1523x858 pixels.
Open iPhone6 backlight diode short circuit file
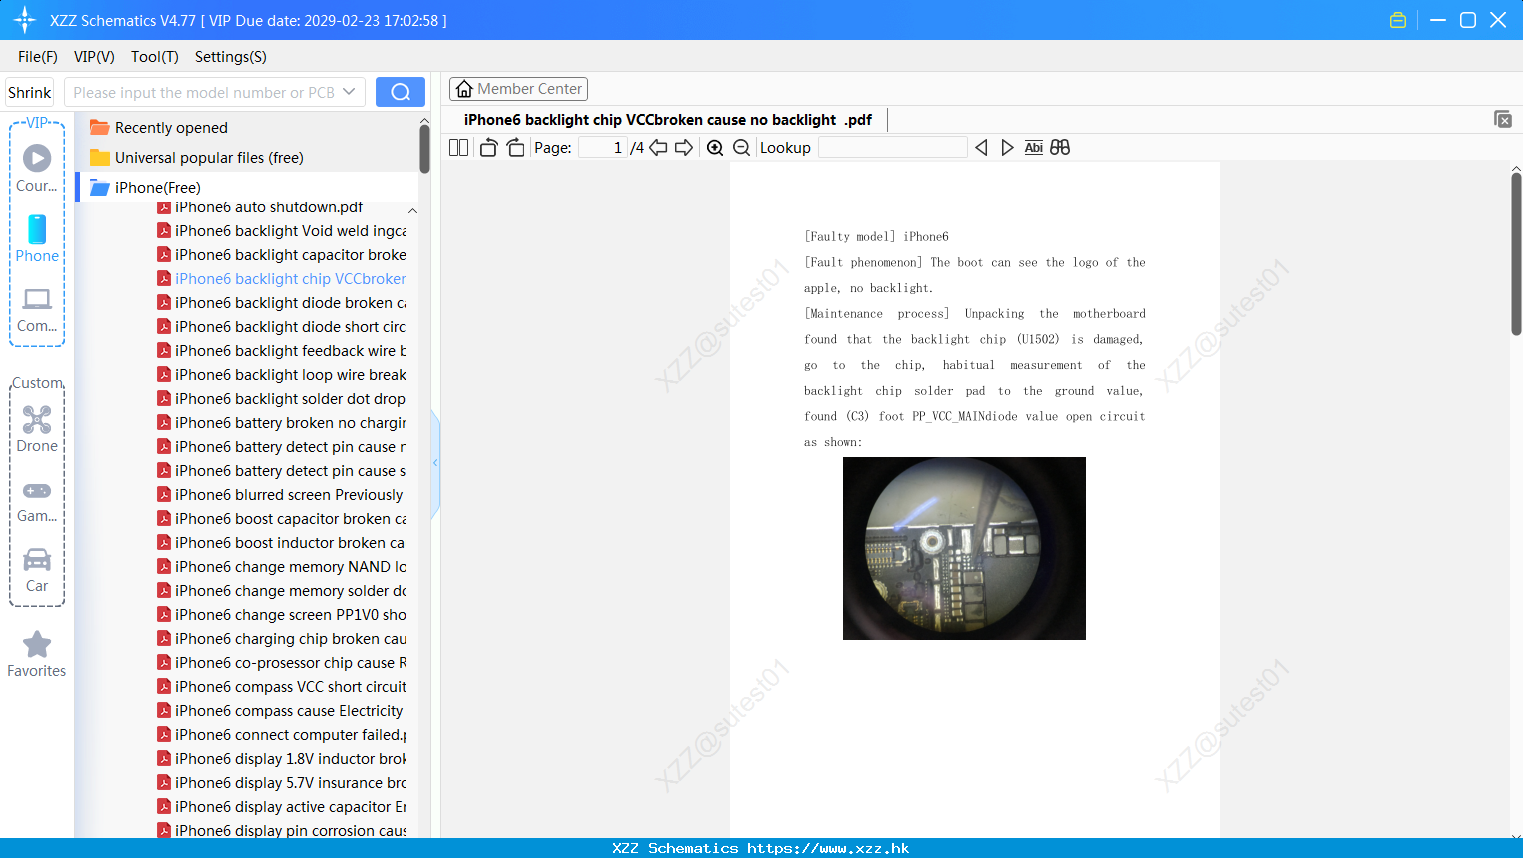tap(281, 327)
